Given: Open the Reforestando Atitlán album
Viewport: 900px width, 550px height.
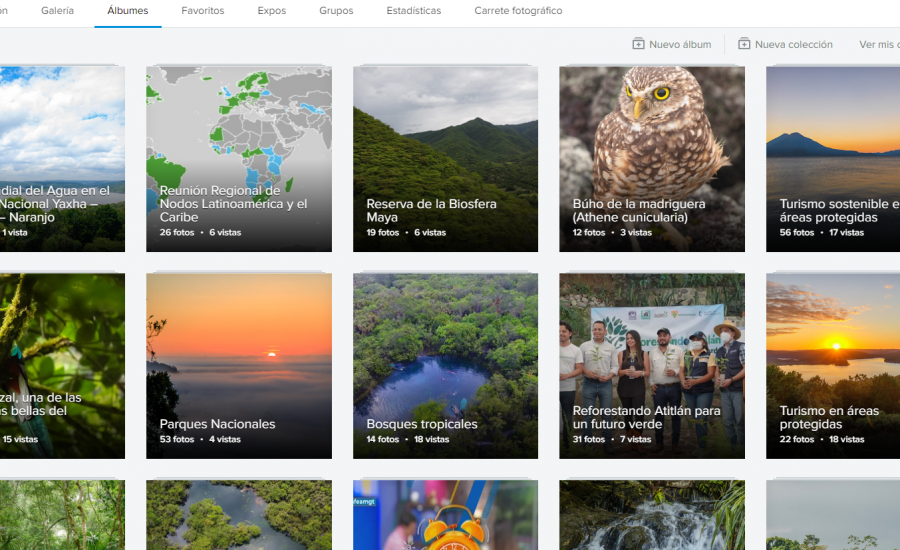Looking at the screenshot, I should [x=652, y=366].
